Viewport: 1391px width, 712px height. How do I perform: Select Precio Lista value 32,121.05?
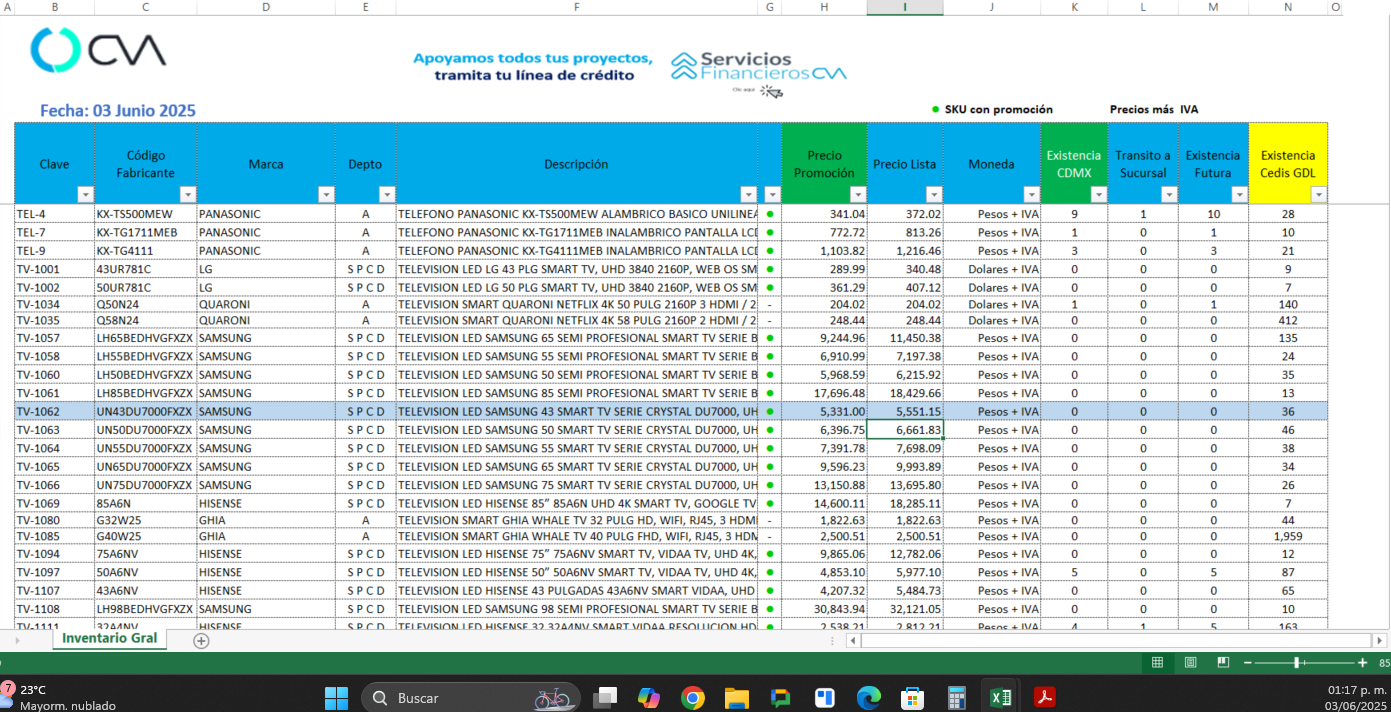(905, 608)
